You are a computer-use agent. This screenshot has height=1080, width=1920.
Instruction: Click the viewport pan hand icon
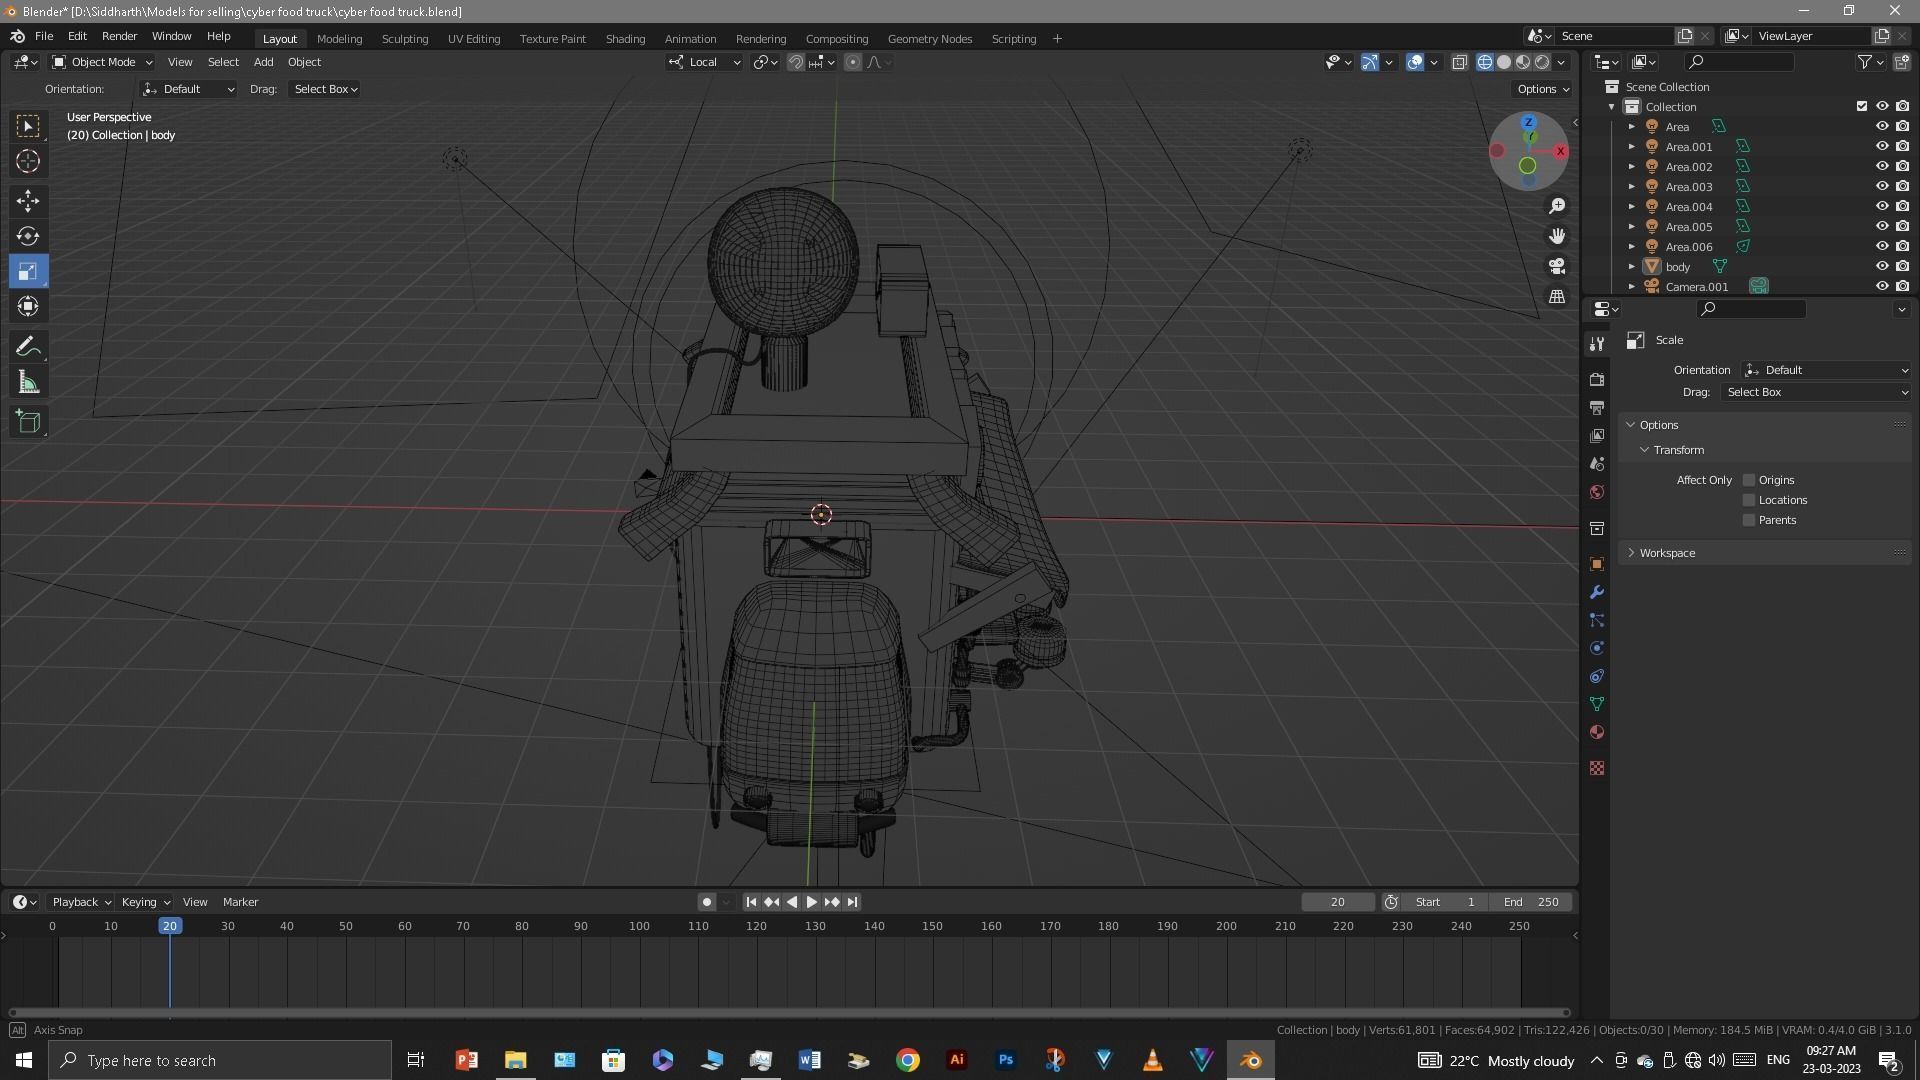1557,236
